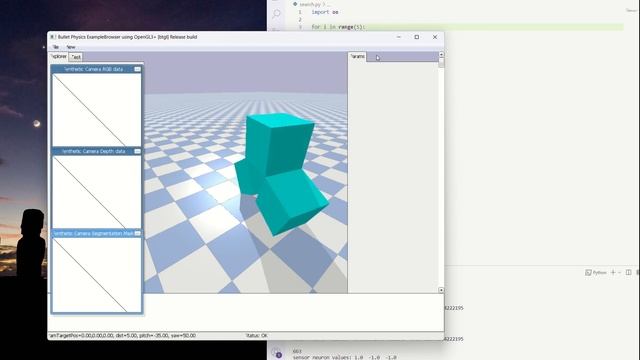Collapse the Synthetic Camera Segmentation Mask panel
Image resolution: width=640 pixels, height=360 pixels.
point(138,233)
